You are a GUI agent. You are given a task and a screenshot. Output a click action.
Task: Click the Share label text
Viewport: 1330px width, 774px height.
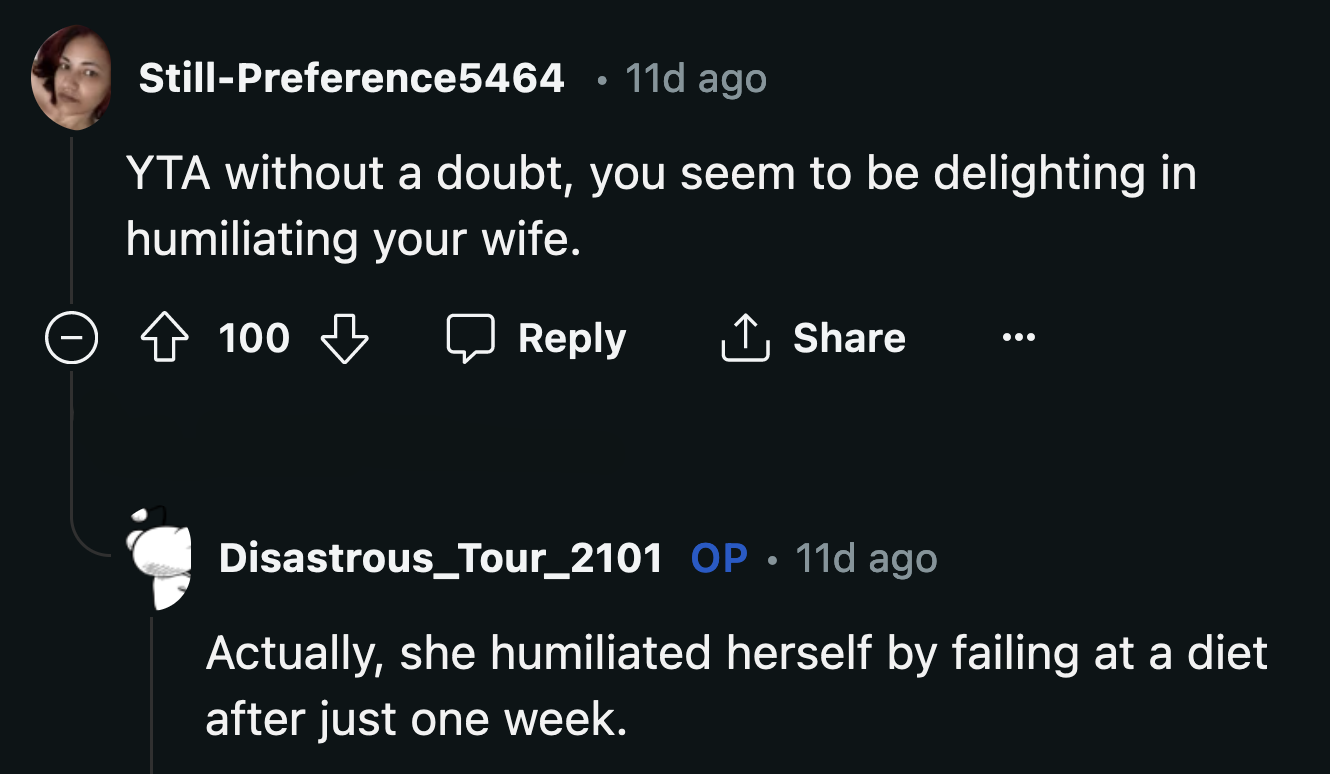[849, 337]
